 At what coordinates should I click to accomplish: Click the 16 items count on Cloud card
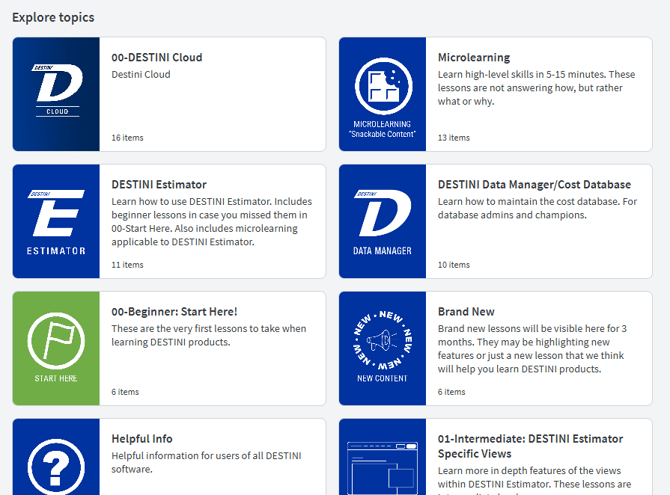point(127,138)
